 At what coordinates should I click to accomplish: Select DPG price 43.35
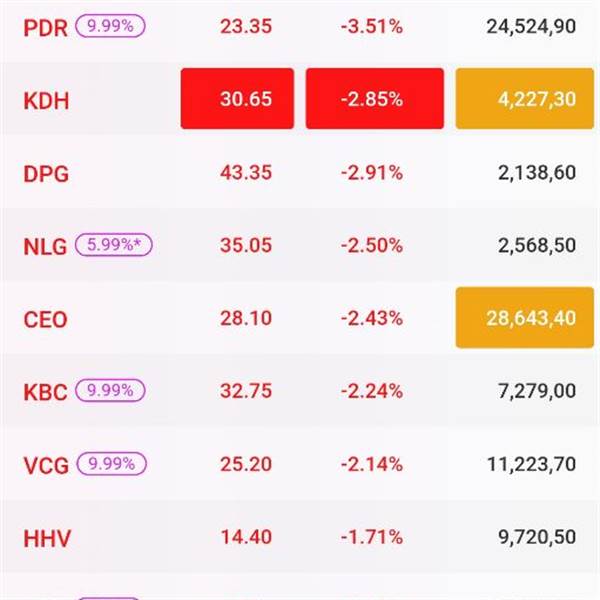coord(246,173)
